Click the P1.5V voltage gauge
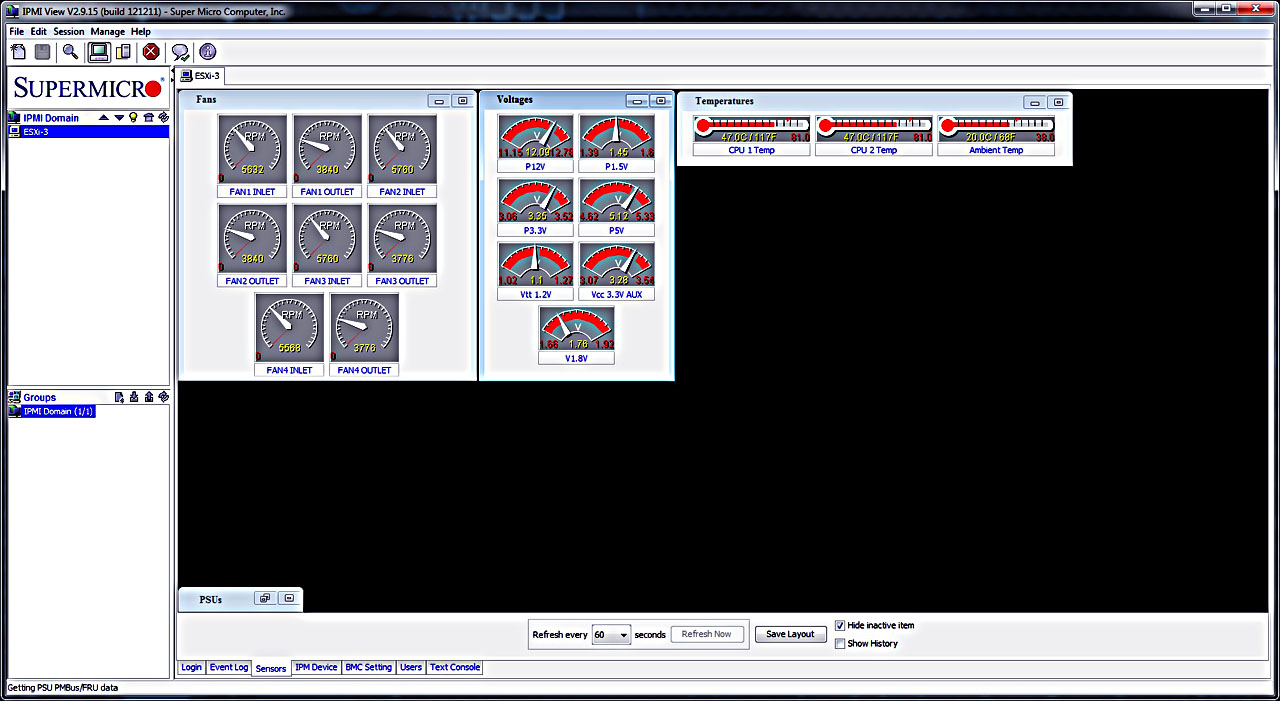The image size is (1280, 701). 617,137
